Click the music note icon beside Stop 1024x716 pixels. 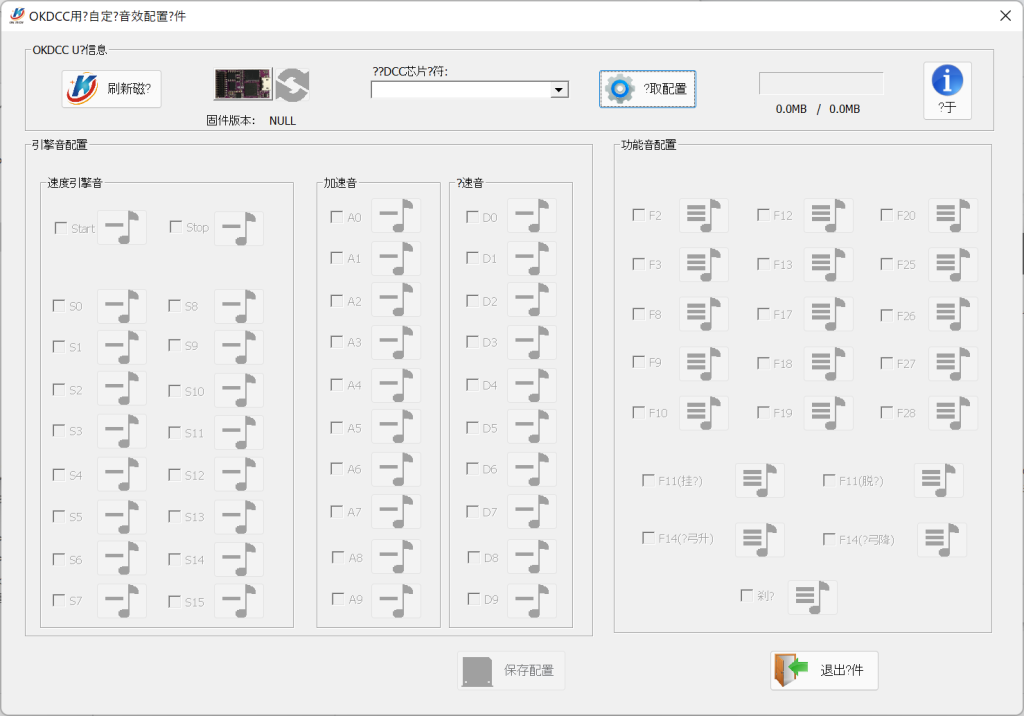(238, 228)
